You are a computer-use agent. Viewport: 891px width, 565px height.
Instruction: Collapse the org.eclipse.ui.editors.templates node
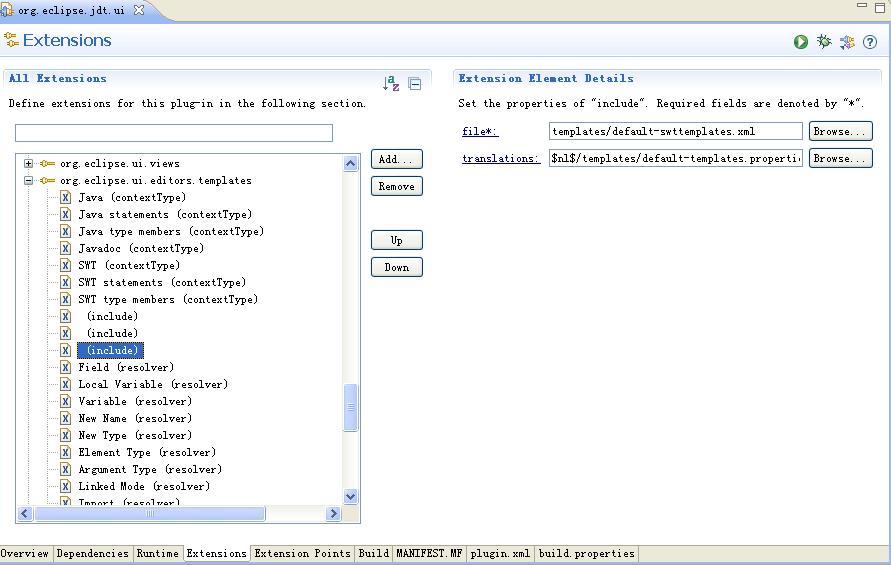click(x=28, y=181)
